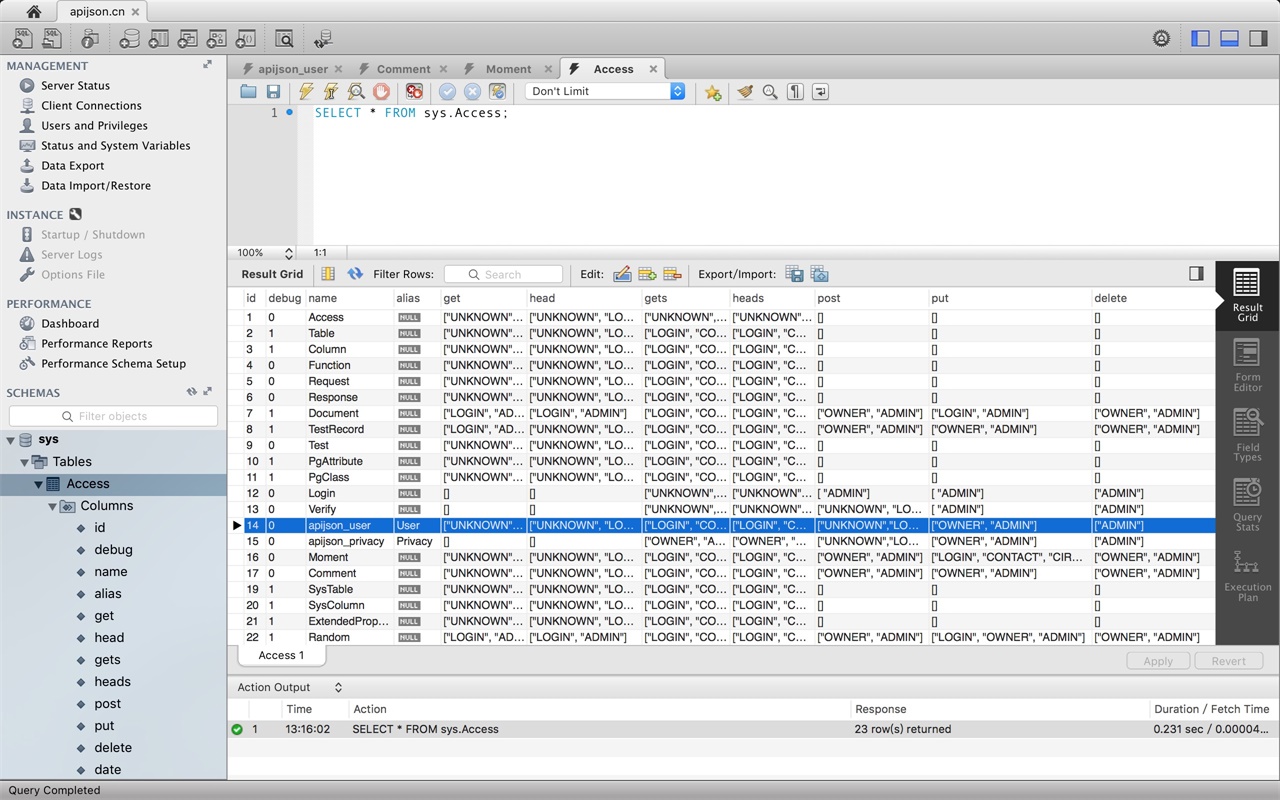Viewport: 1280px width, 800px height.
Task: Open find panel with the magnifier icon
Action: (x=770, y=91)
